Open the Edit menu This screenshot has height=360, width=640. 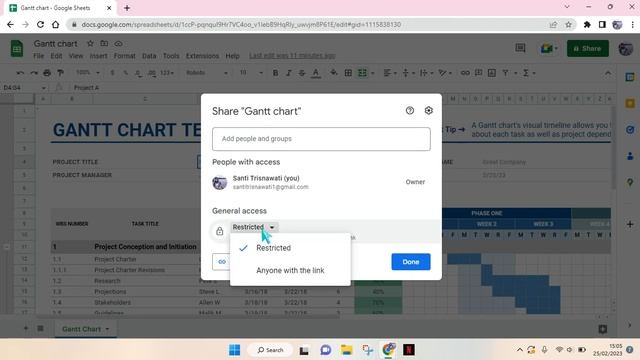click(x=56, y=56)
